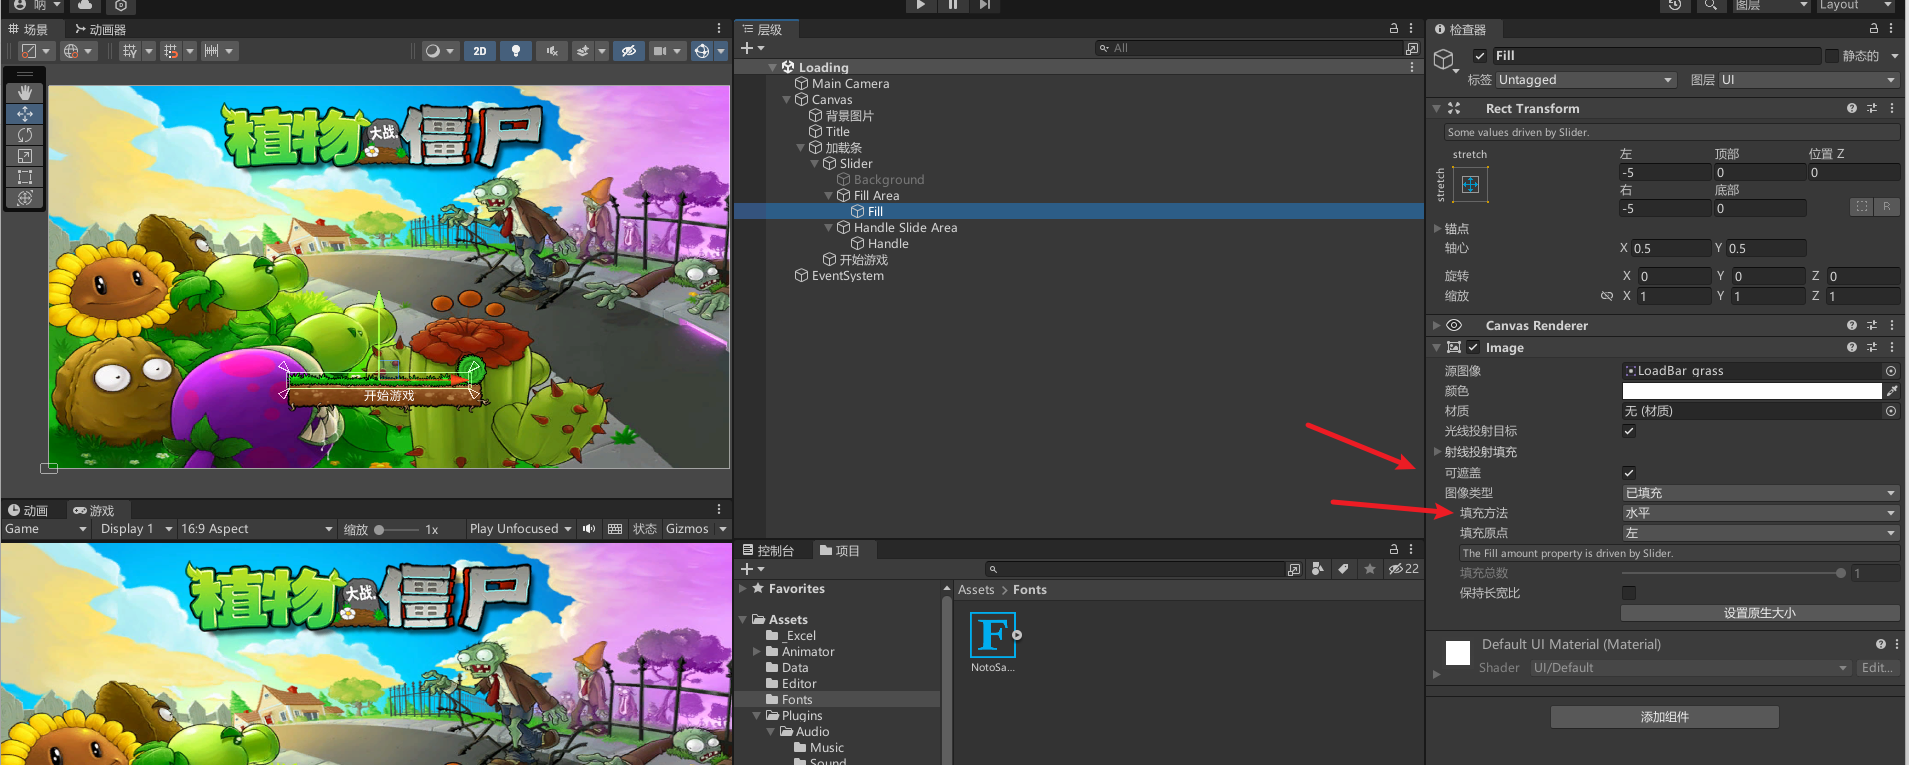Image resolution: width=1909 pixels, height=765 pixels.
Task: Open the UI layer dropdown in inspector
Action: [x=1808, y=80]
